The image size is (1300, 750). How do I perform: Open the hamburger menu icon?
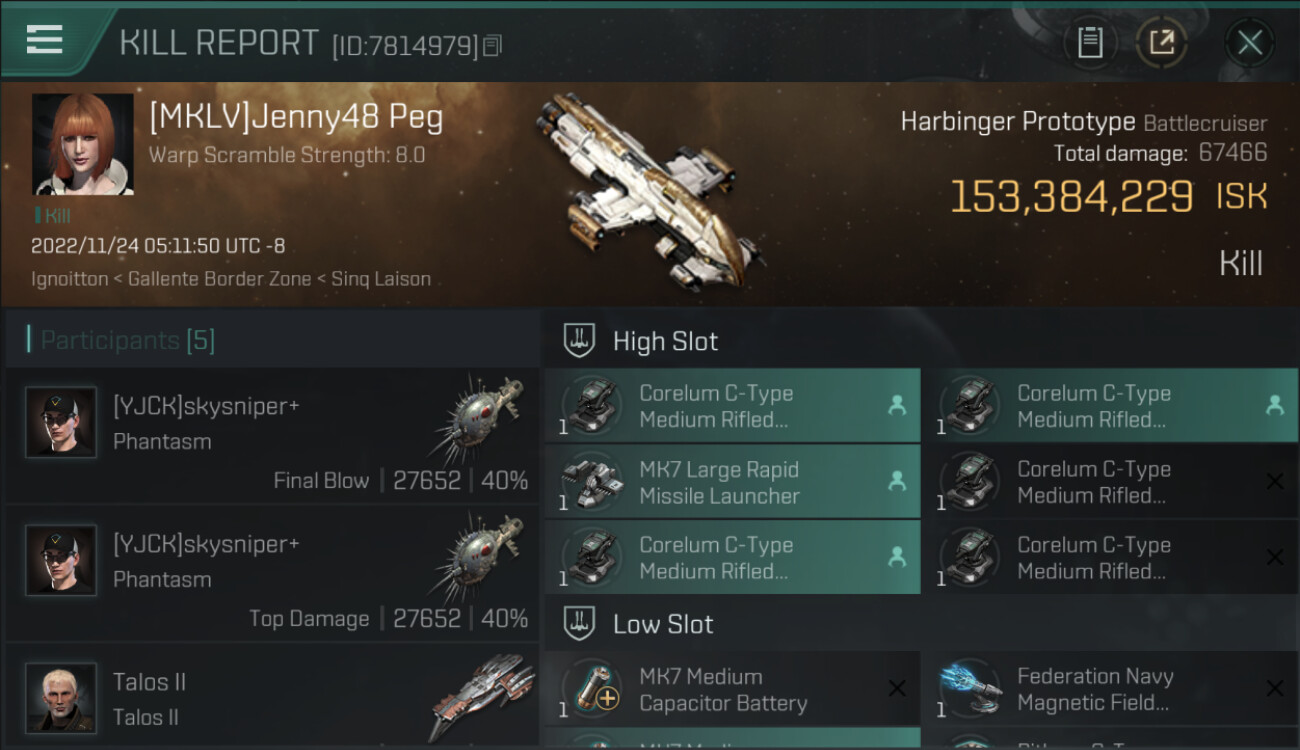(45, 41)
